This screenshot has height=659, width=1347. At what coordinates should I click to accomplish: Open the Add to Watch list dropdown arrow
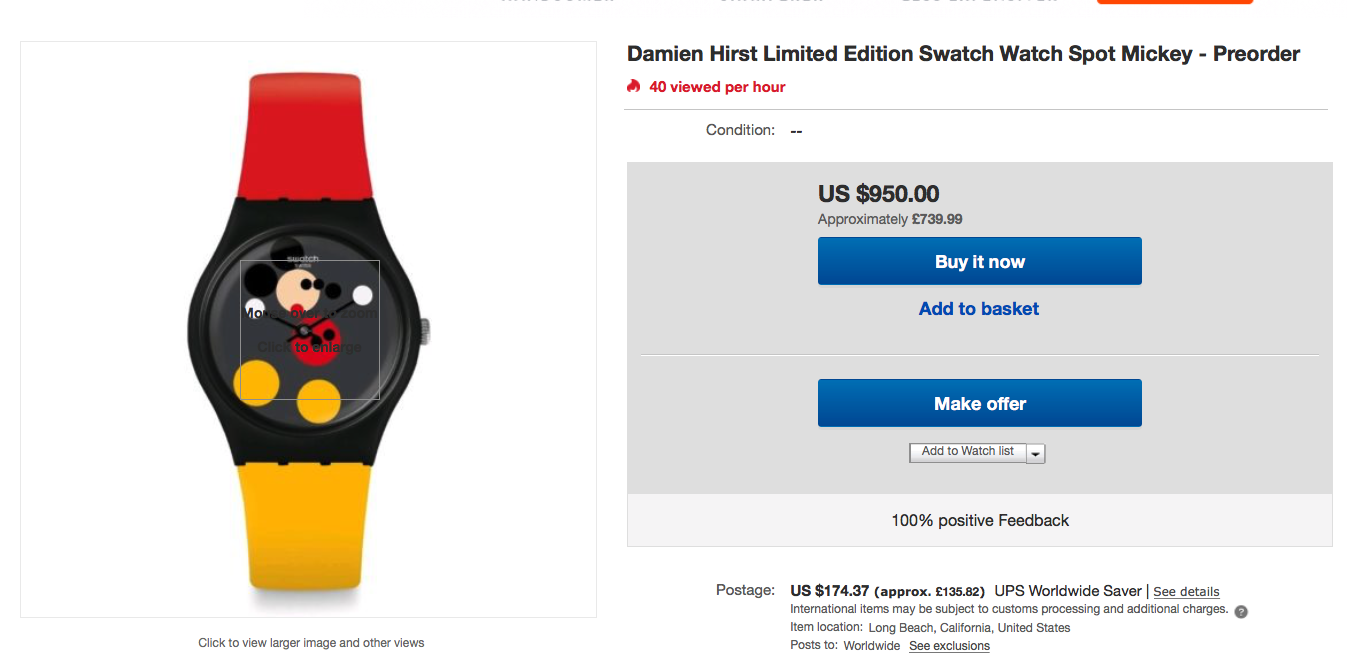pos(1036,453)
